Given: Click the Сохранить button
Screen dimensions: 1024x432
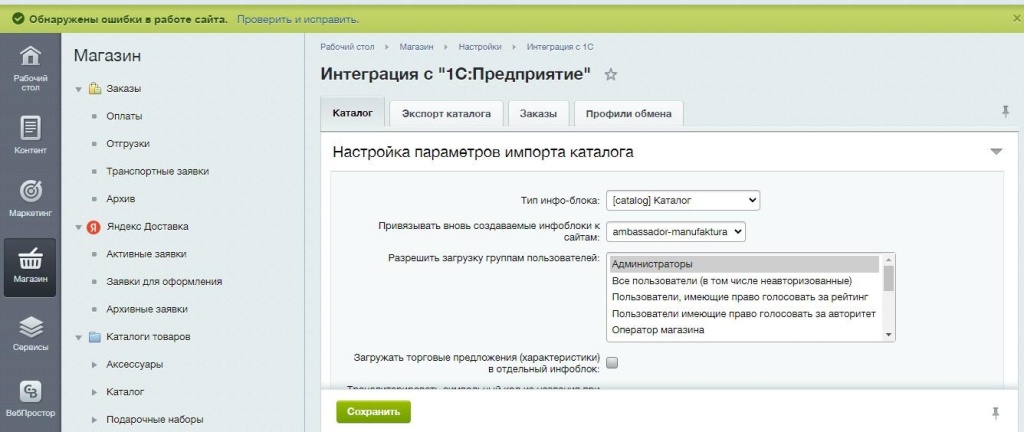Looking at the screenshot, I should click(x=374, y=412).
